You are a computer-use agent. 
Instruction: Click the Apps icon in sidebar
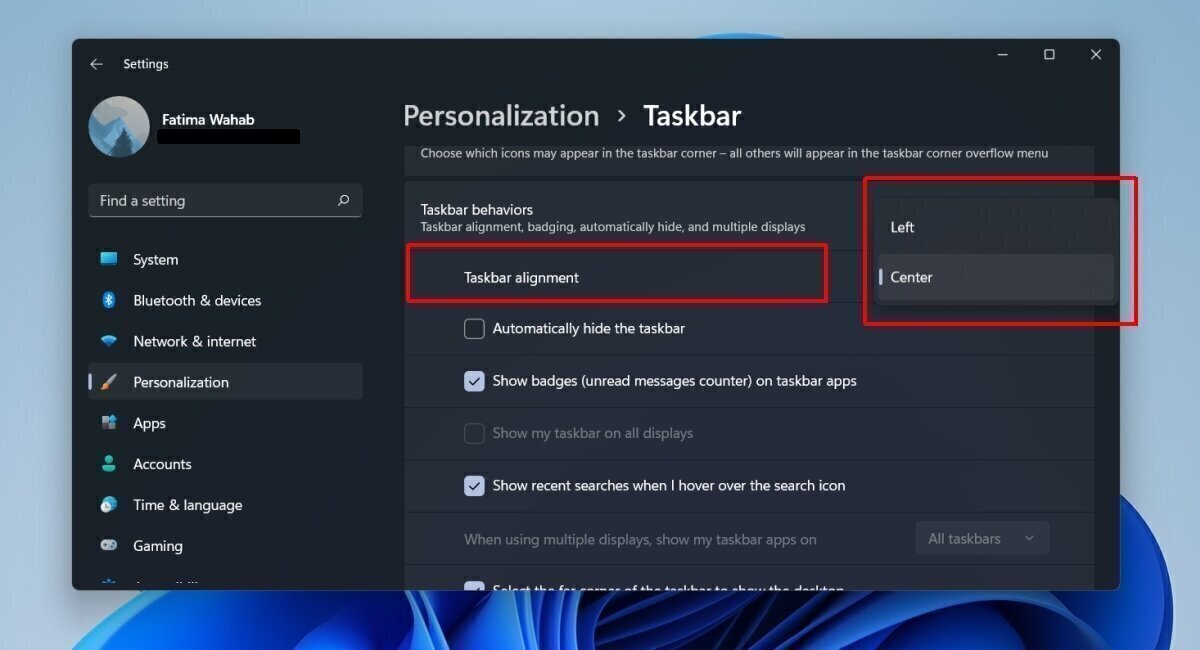109,423
